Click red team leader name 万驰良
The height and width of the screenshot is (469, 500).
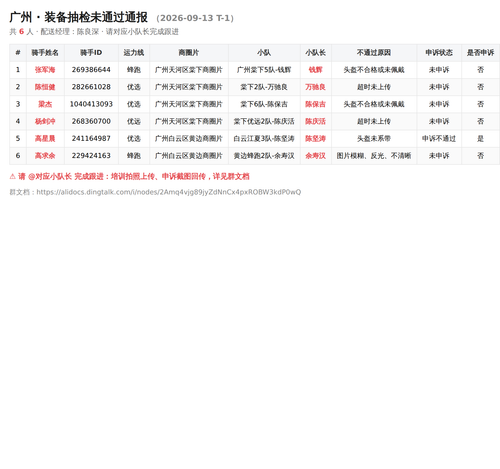pyautogui.click(x=315, y=87)
